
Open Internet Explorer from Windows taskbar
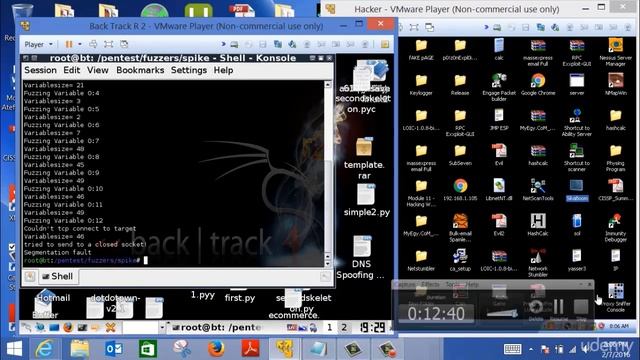[44, 349]
